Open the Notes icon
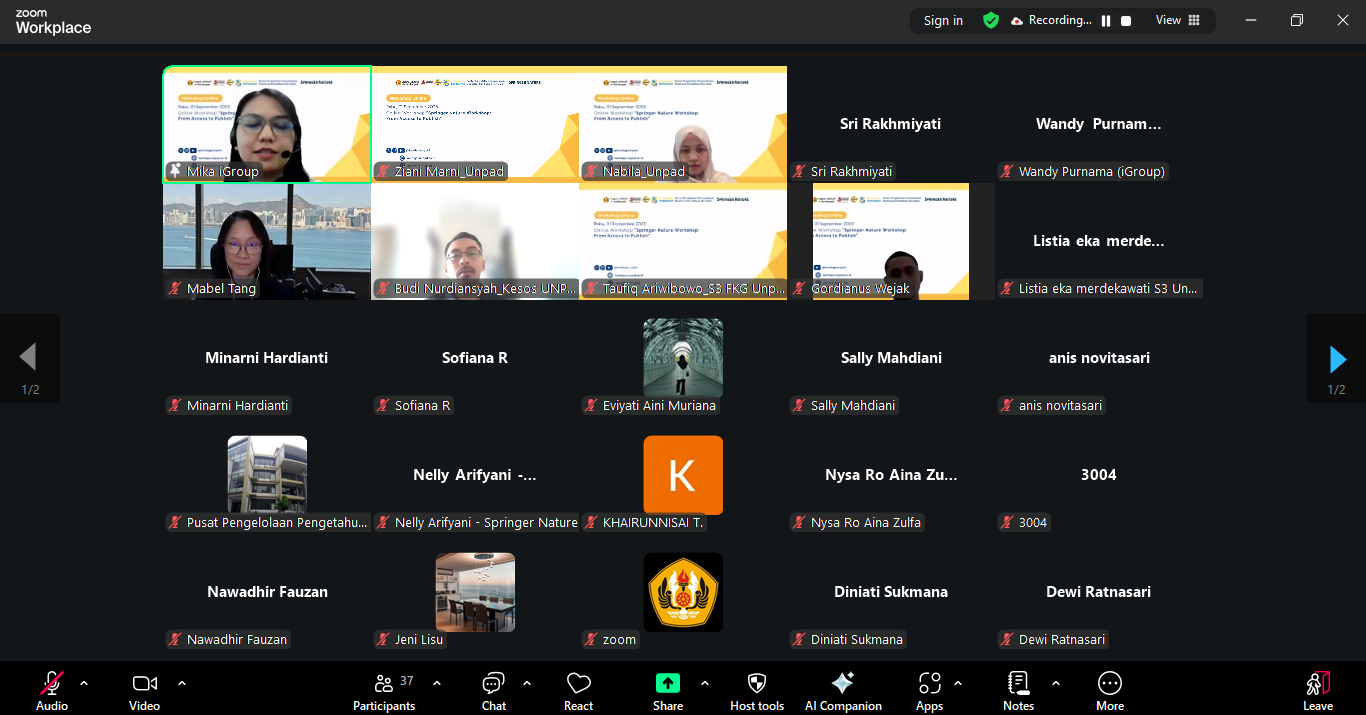Viewport: 1366px width, 715px height. coord(1018,683)
